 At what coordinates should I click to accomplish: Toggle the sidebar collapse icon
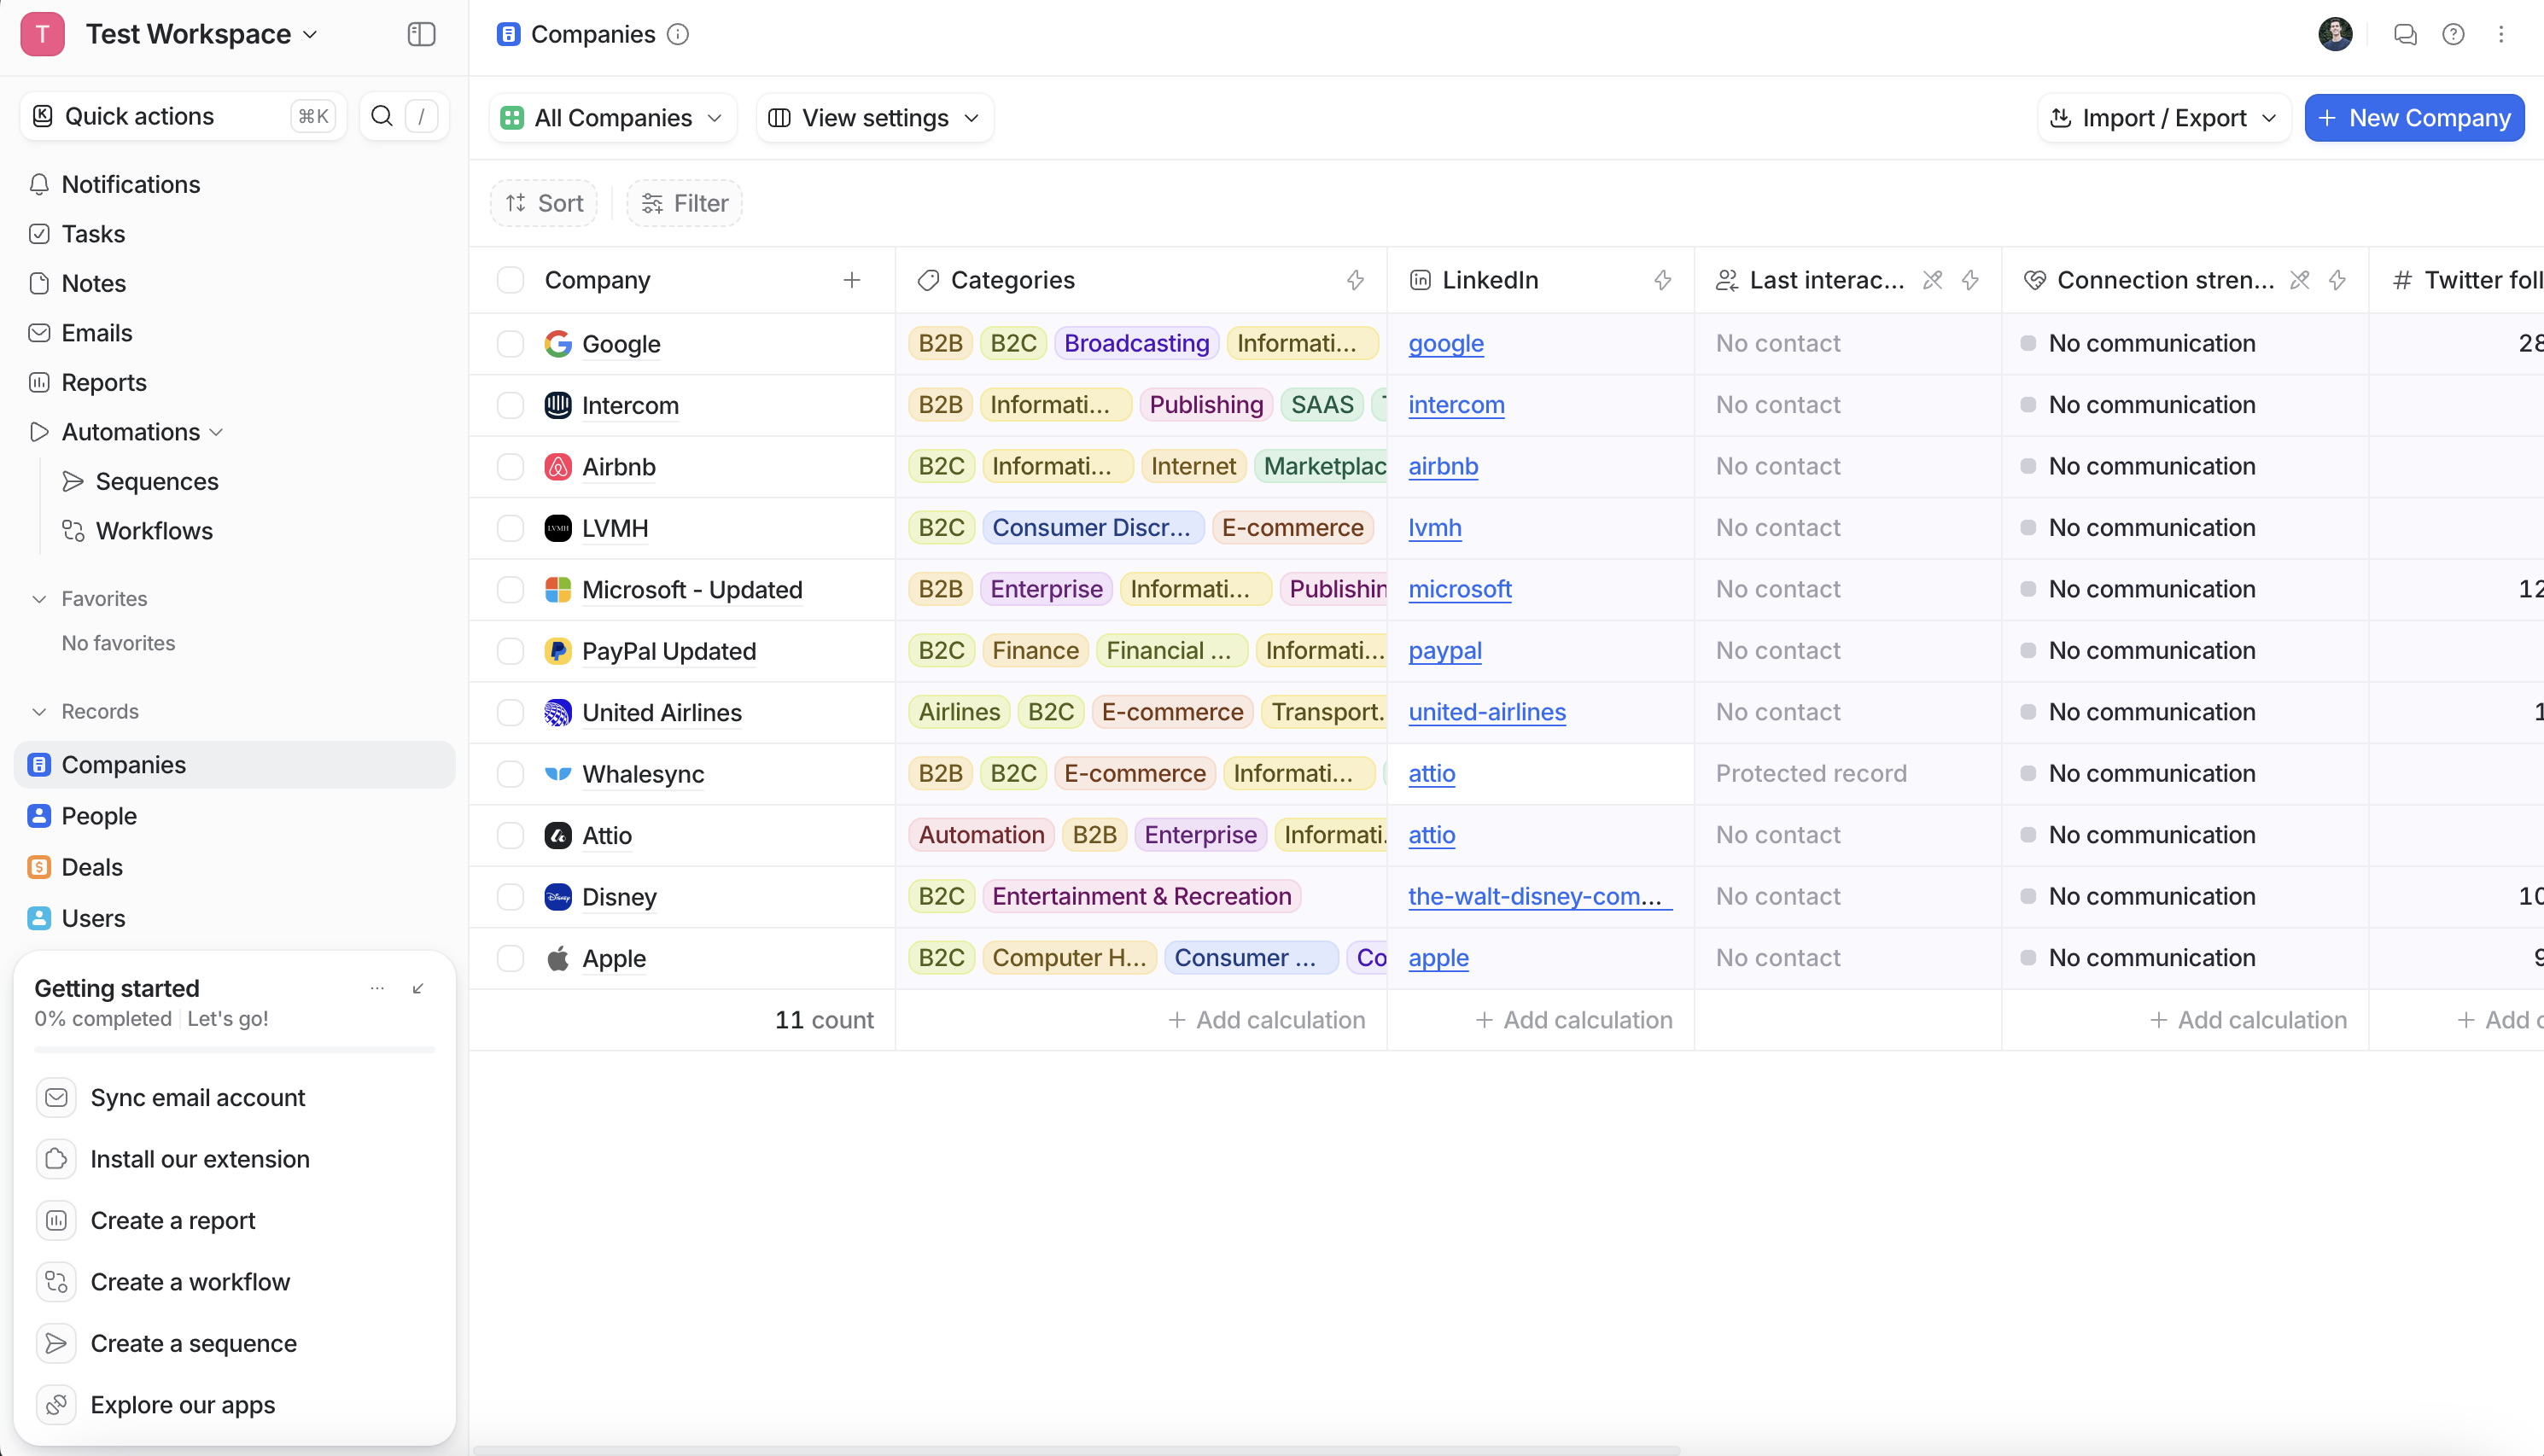point(421,34)
